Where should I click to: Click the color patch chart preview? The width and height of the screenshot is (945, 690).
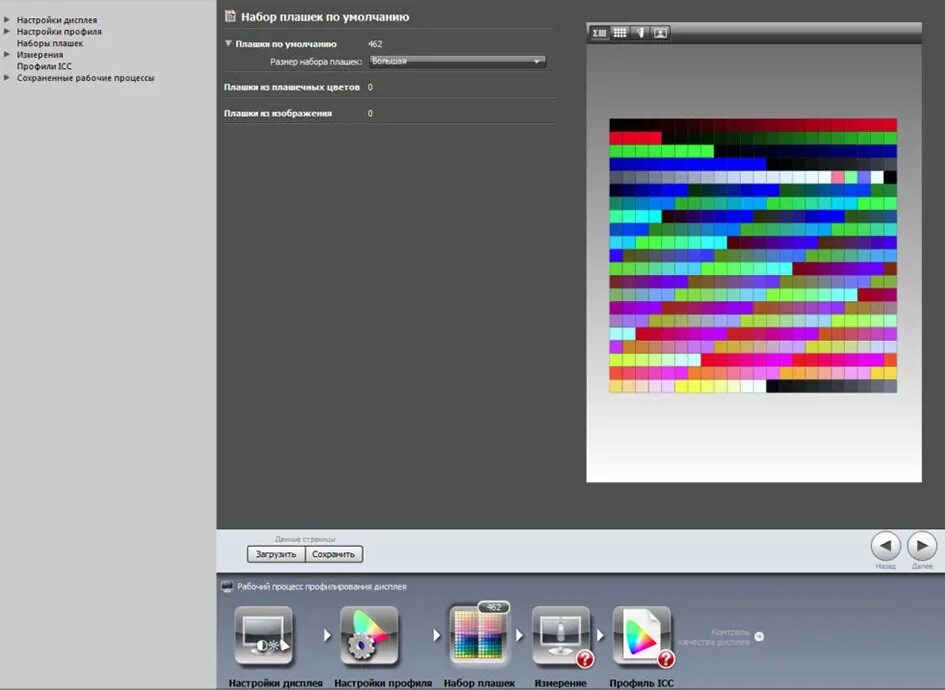click(753, 256)
